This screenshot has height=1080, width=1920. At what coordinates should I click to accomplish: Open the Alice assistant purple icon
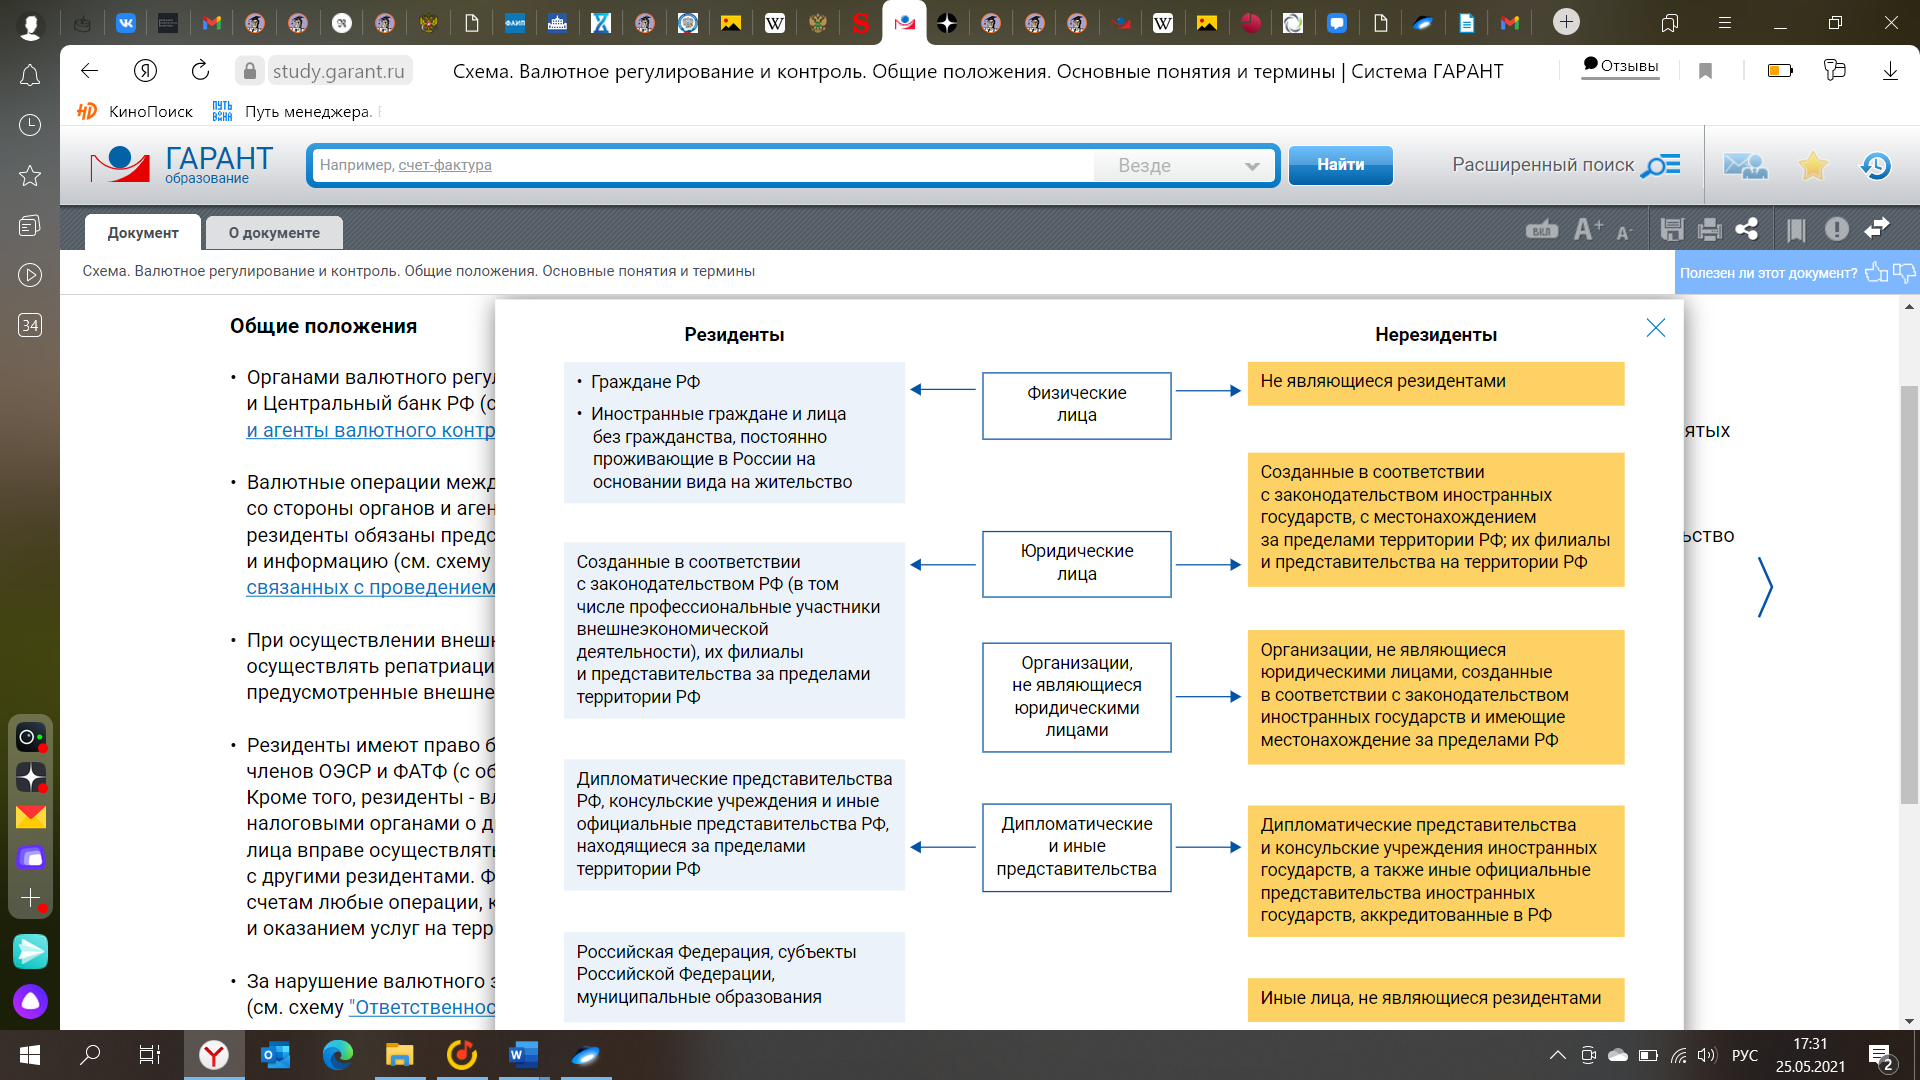30,1001
